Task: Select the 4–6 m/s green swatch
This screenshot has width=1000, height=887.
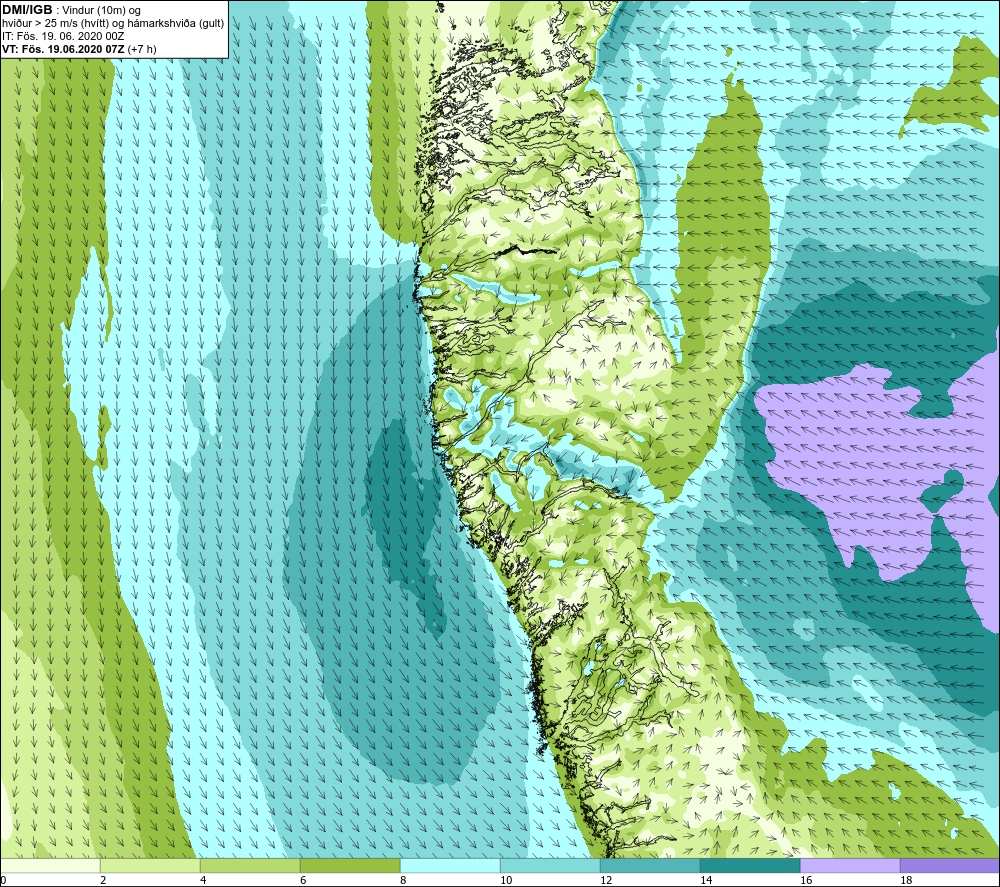Action: [x=250, y=865]
